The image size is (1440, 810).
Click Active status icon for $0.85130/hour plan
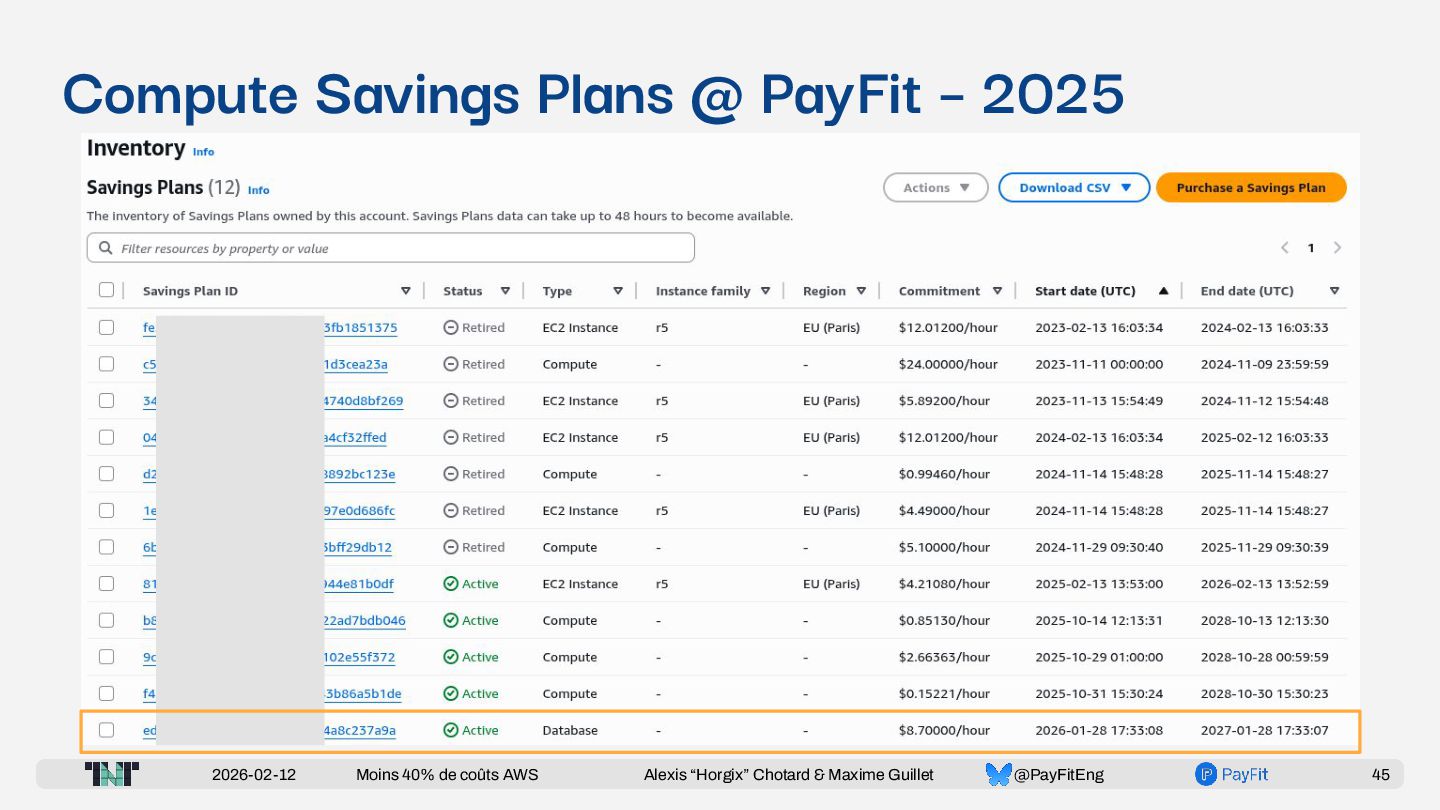451,621
